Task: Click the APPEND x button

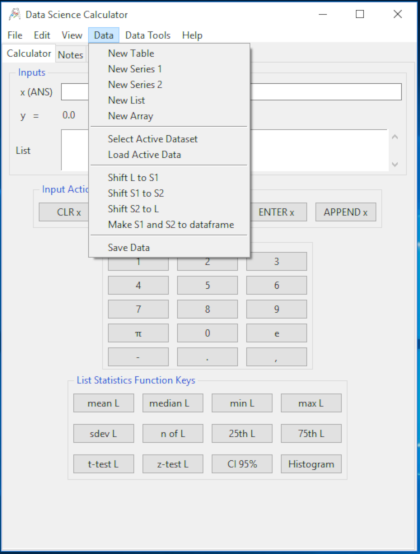Action: tap(345, 212)
